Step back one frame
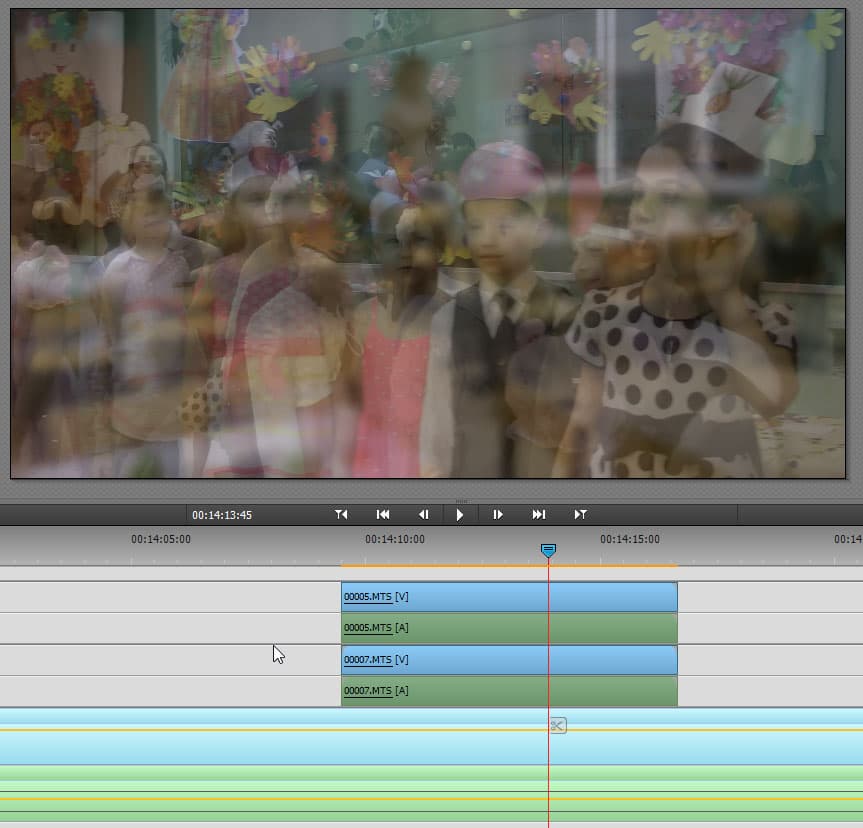 423,515
